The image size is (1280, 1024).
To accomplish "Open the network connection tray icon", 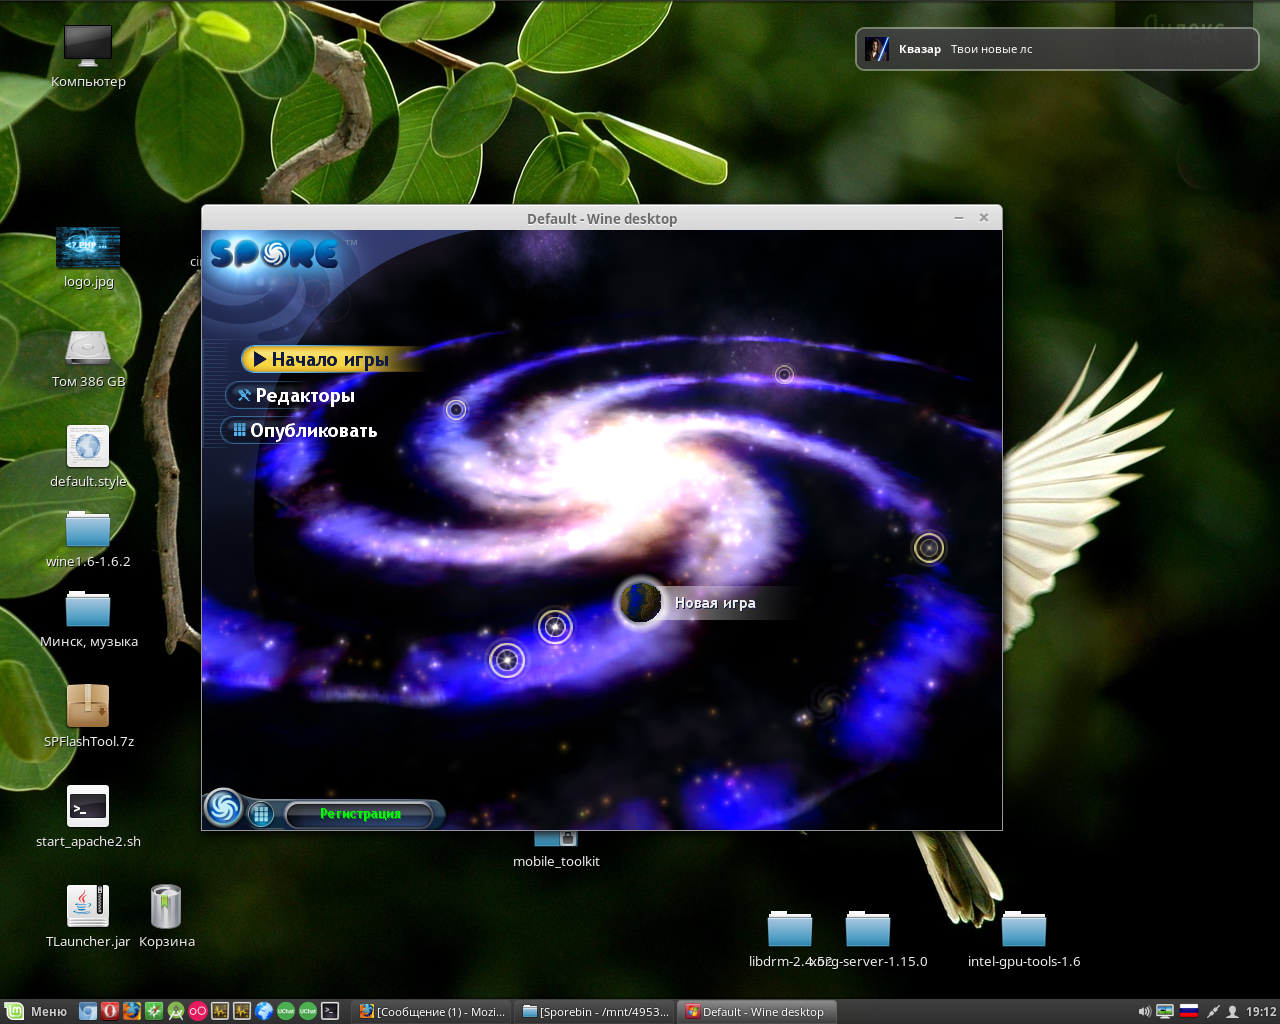I will pyautogui.click(x=1213, y=1011).
